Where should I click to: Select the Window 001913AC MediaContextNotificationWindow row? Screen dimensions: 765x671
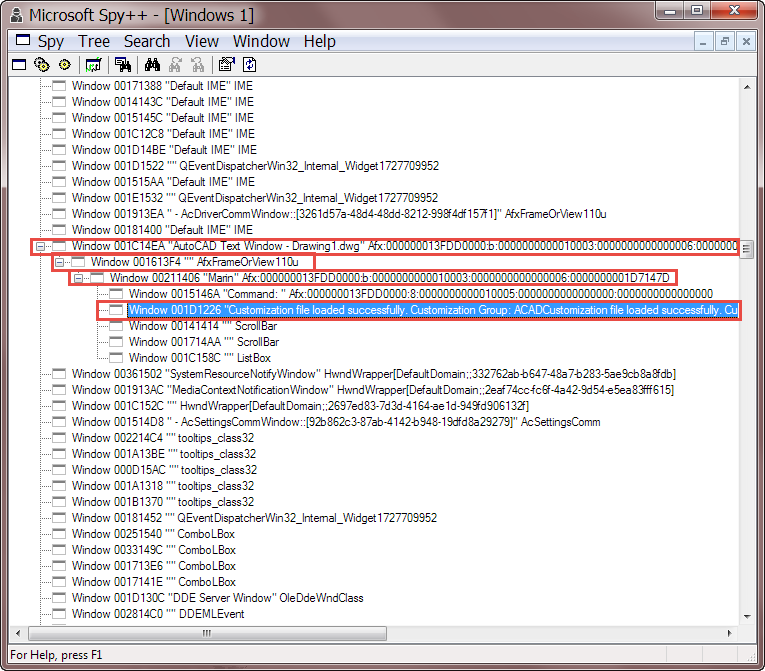pos(373,390)
